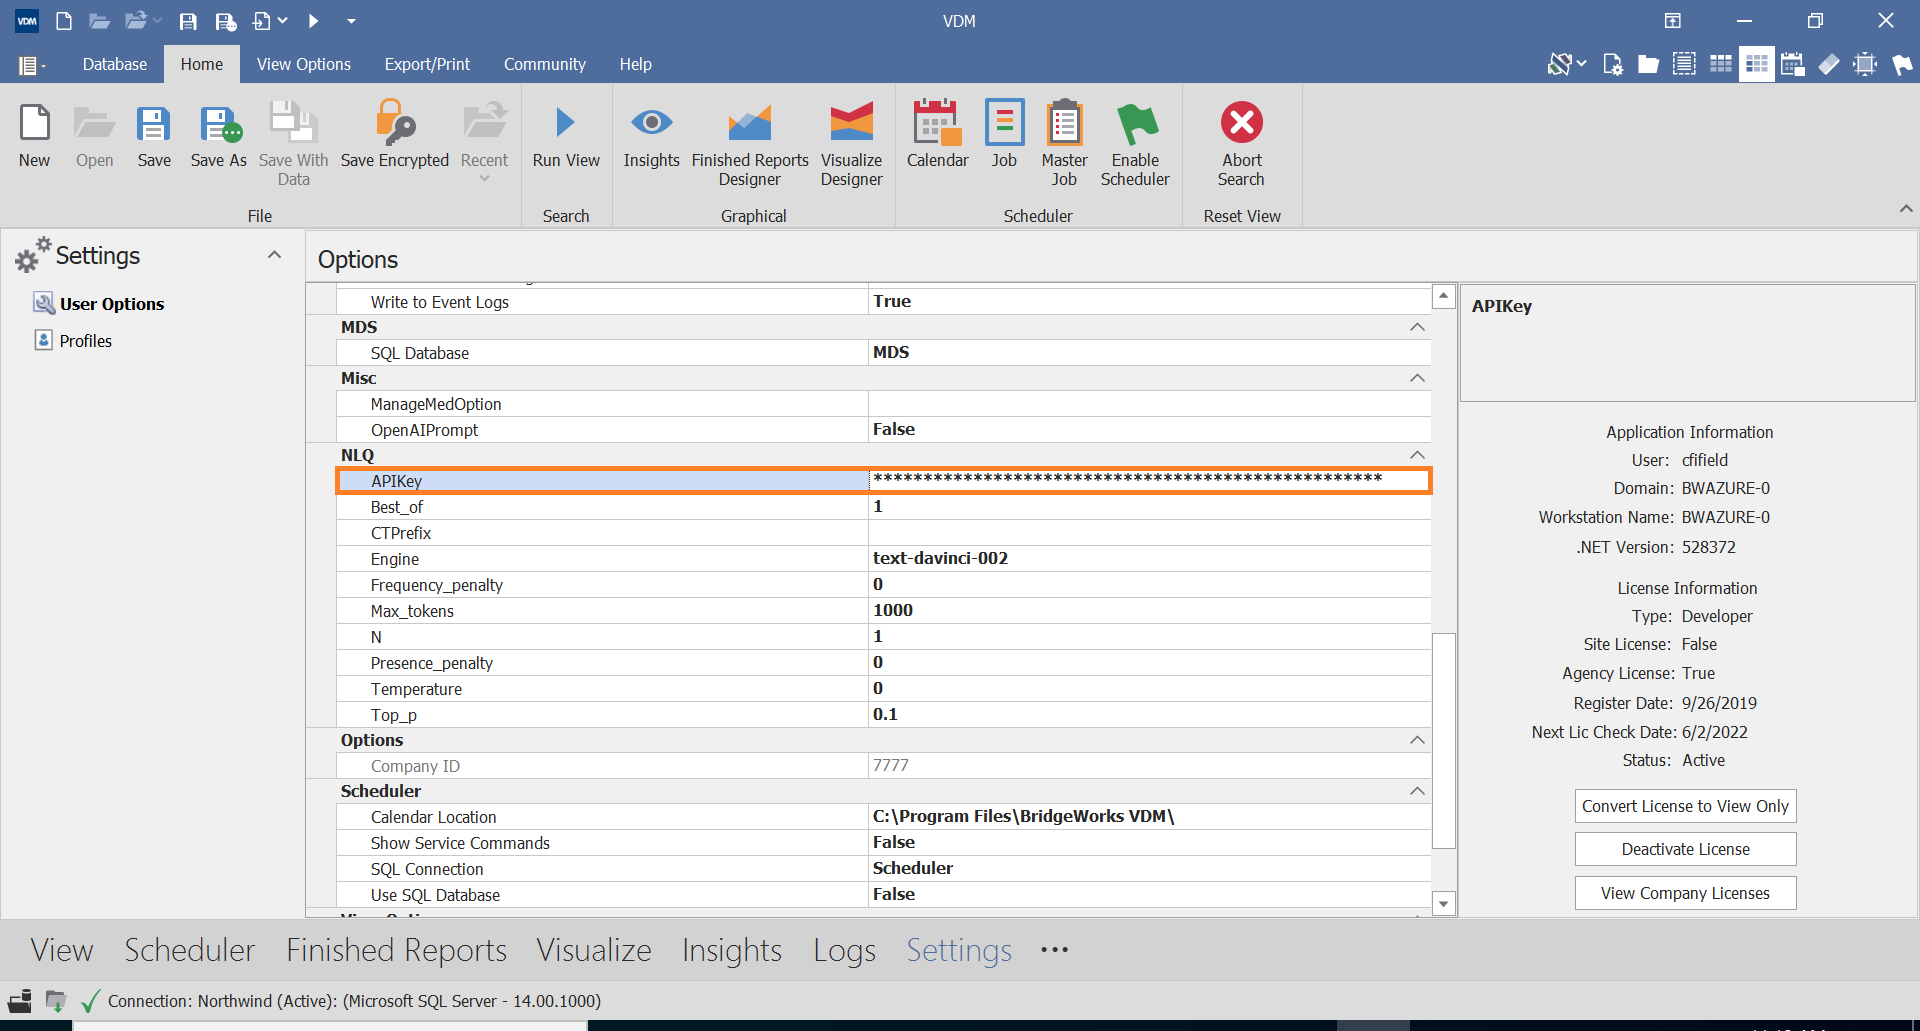Collapse the Scheduler options group
Screen dimensions: 1920x1031
pos(1417,791)
